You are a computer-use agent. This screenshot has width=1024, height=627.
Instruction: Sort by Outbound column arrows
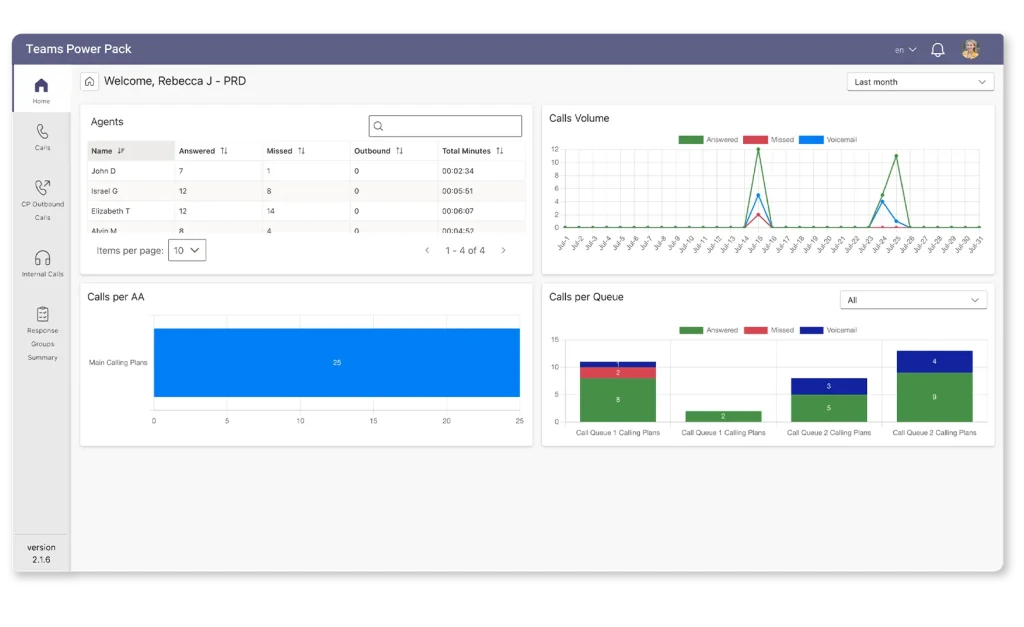point(399,151)
